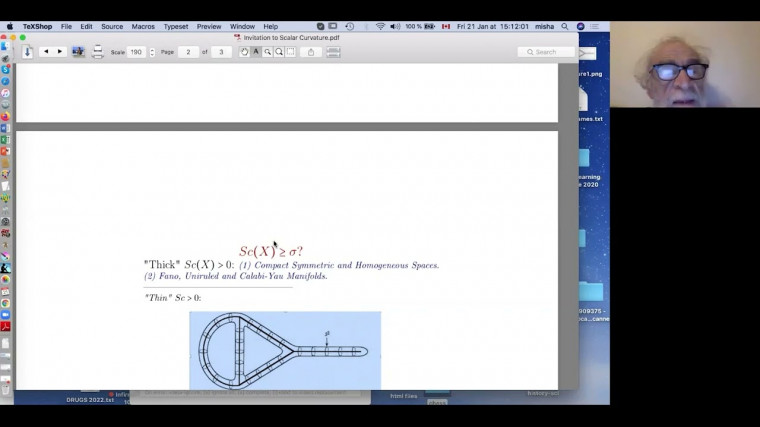Image resolution: width=760 pixels, height=427 pixels.
Task: Open Skype from the Dock
Action: click(x=5, y=69)
